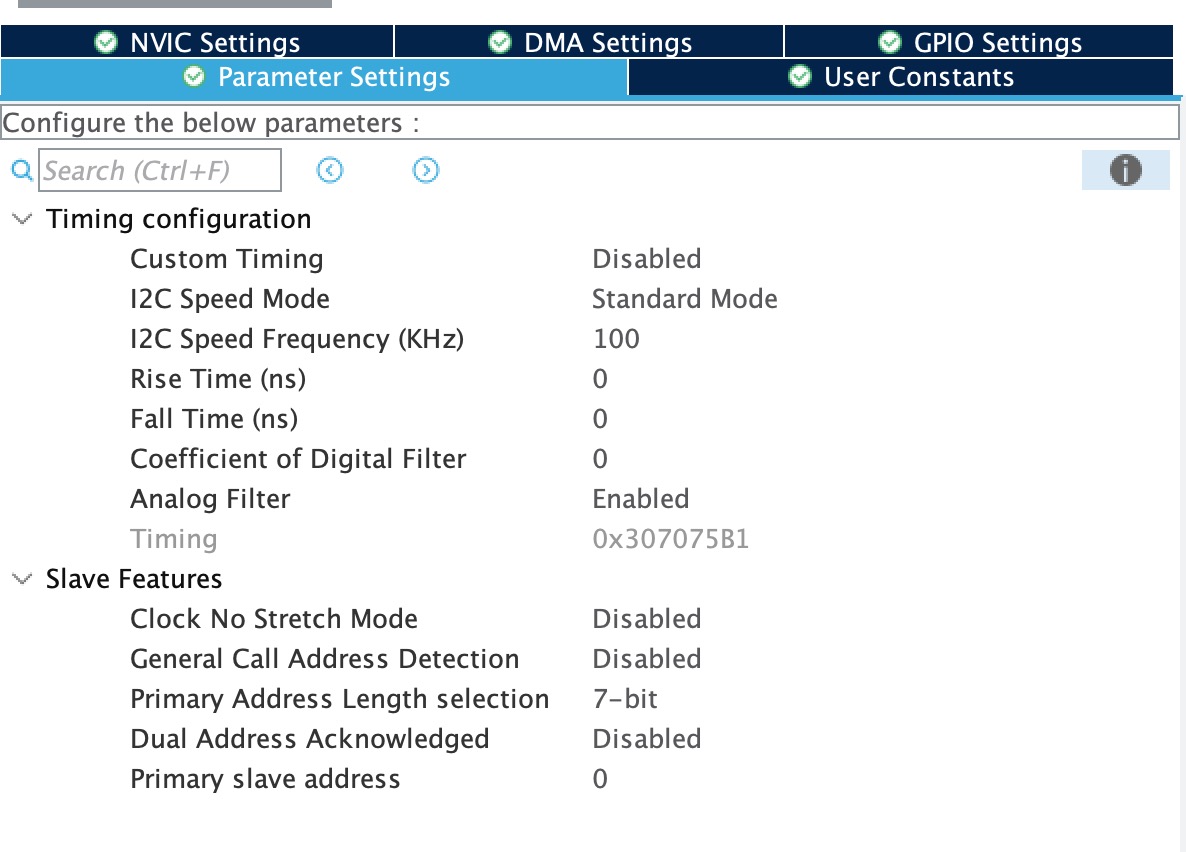Select the Custom Timing label
The height and width of the screenshot is (852, 1186).
227,259
